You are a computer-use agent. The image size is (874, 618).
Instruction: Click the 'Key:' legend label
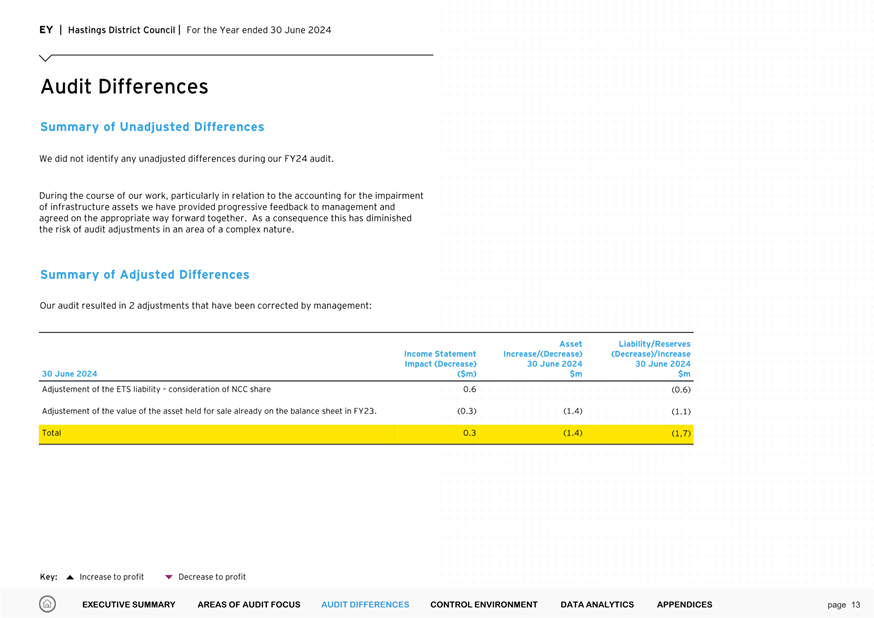48,577
